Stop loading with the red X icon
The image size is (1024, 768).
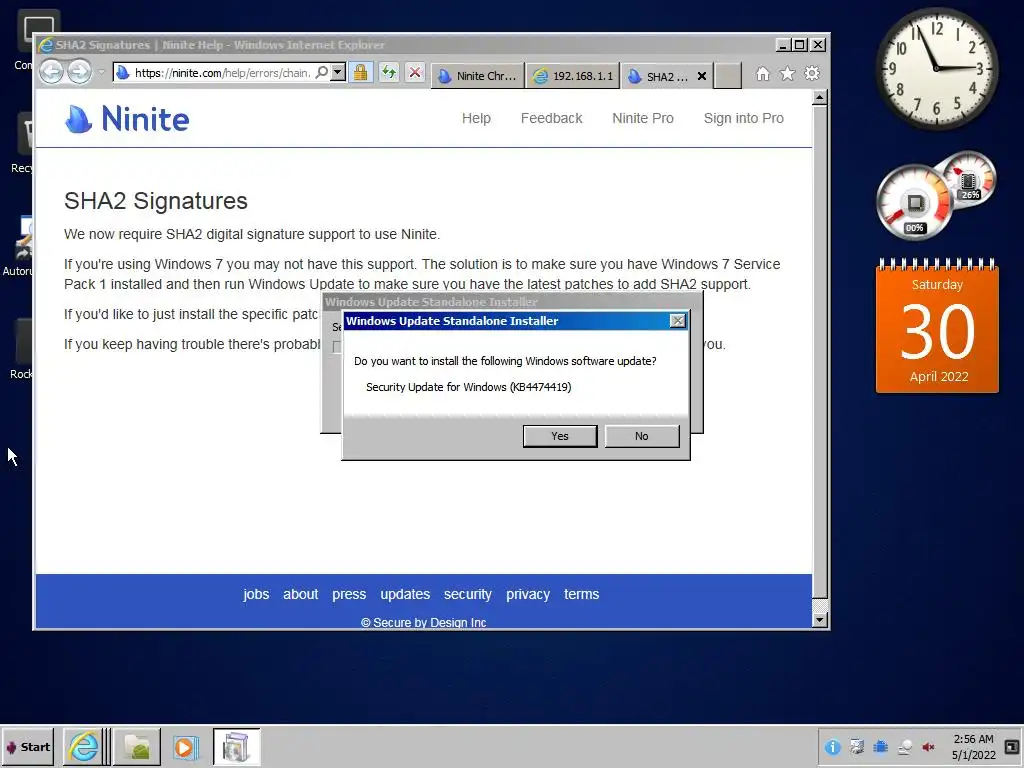coord(415,72)
